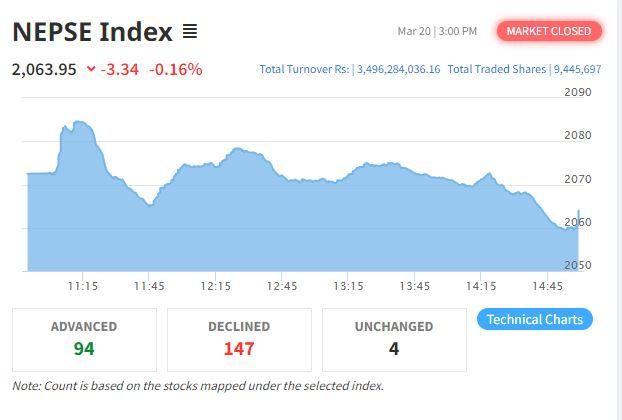Click the red down-arrow change indicator
Image resolution: width=622 pixels, height=420 pixels.
[91, 69]
